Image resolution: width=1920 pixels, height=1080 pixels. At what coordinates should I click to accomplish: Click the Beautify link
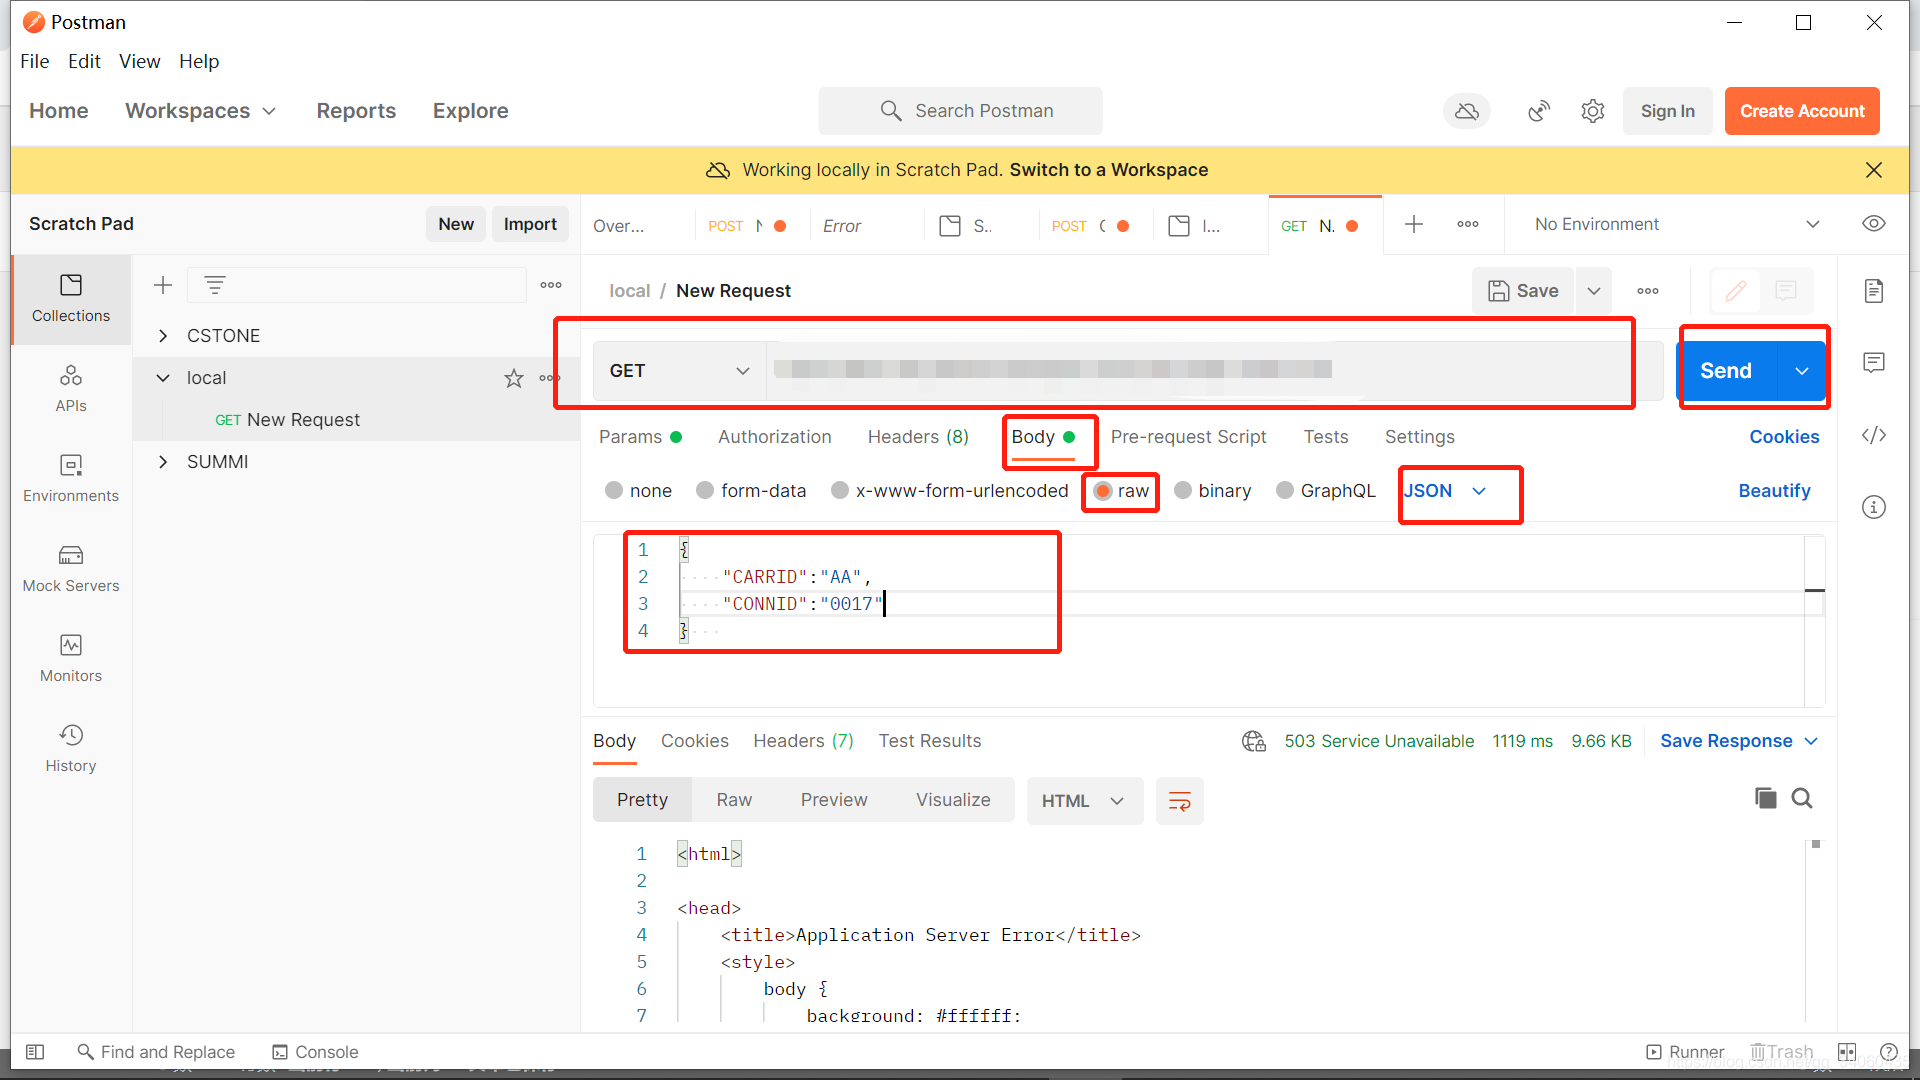click(x=1774, y=491)
